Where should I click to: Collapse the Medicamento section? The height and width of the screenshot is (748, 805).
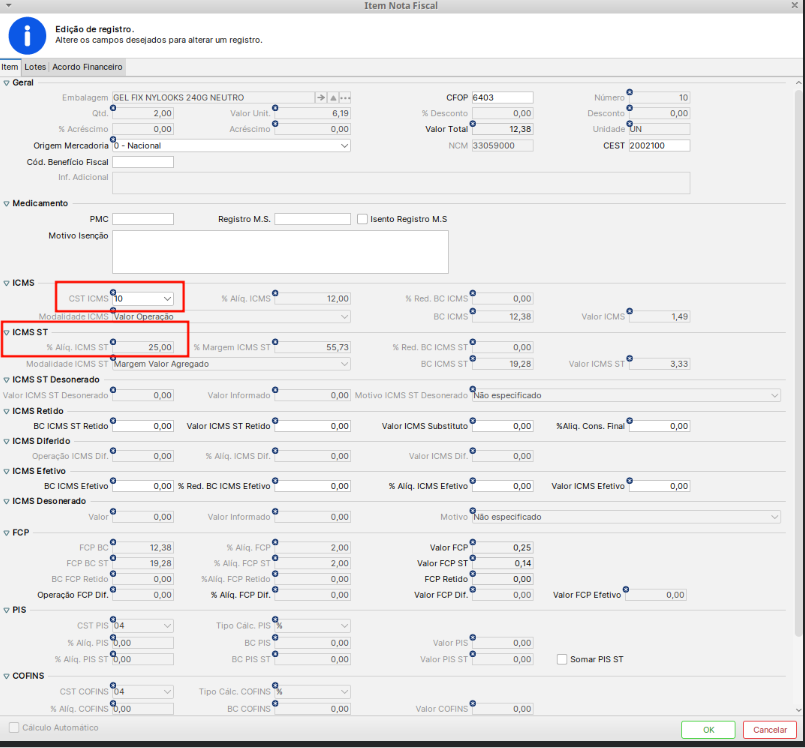point(6,203)
